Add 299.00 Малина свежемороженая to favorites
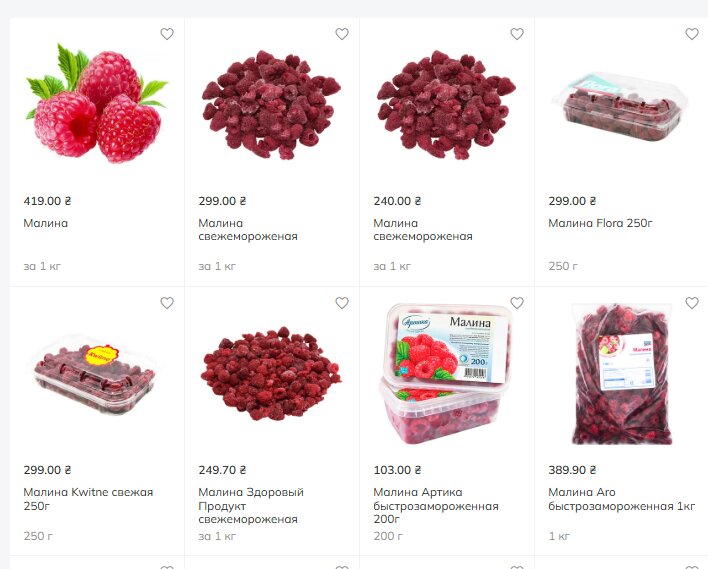This screenshot has width=708, height=569. (x=342, y=34)
